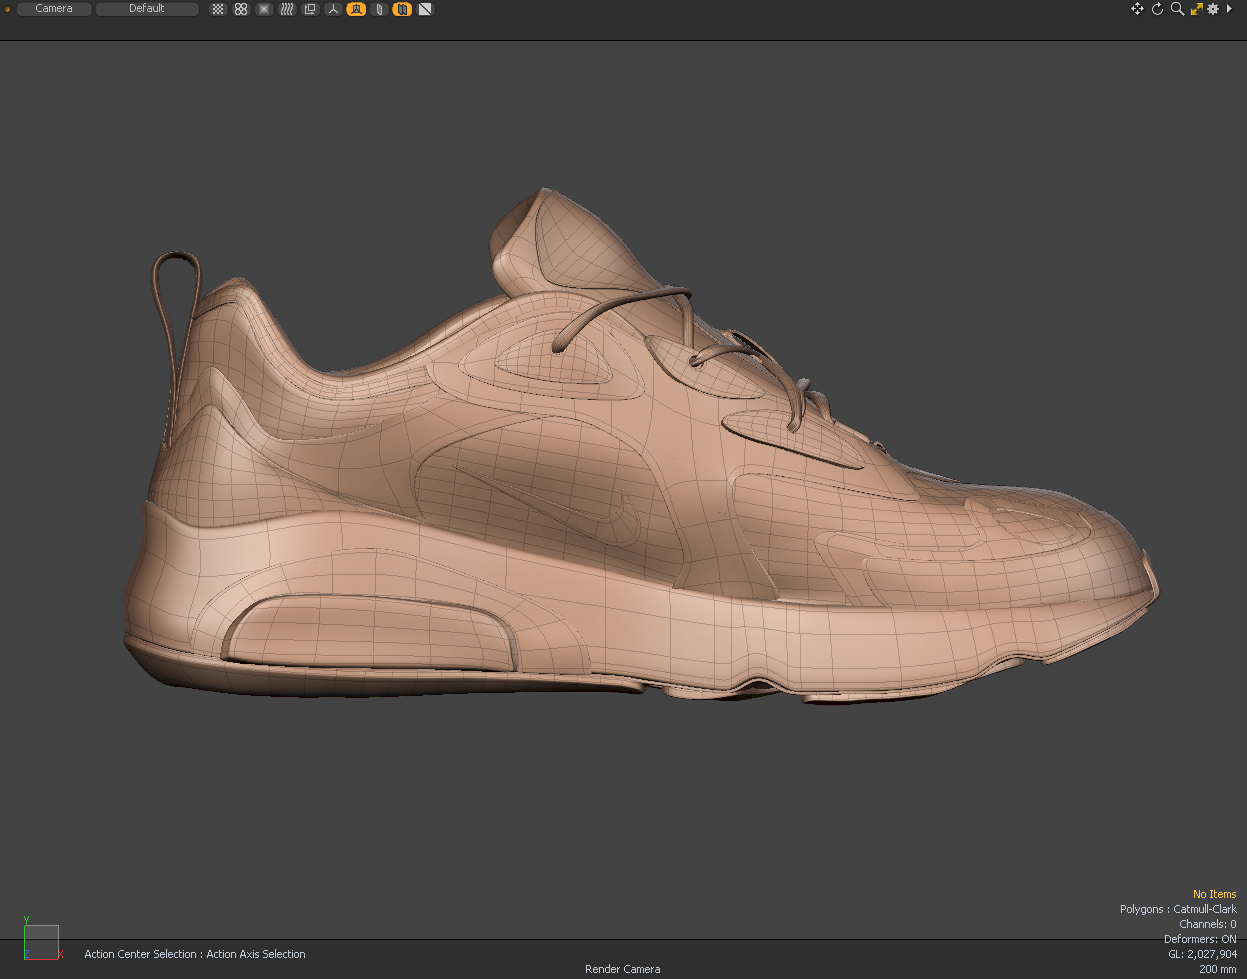Image resolution: width=1247 pixels, height=979 pixels.
Task: Expand the viewport options arrow at top right
Action: pyautogui.click(x=1229, y=9)
